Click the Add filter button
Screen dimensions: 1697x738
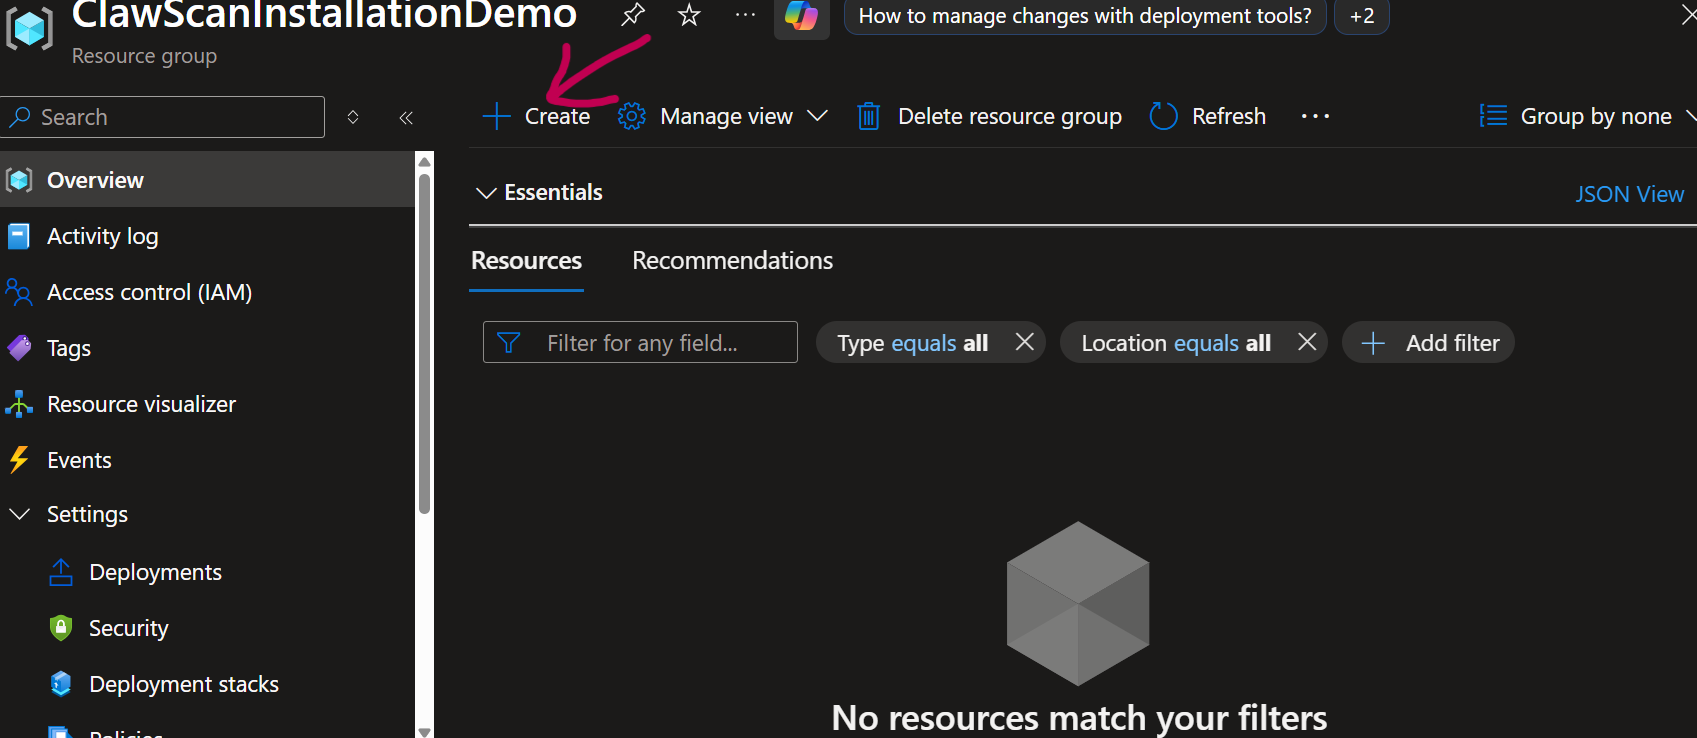[x=1428, y=343]
